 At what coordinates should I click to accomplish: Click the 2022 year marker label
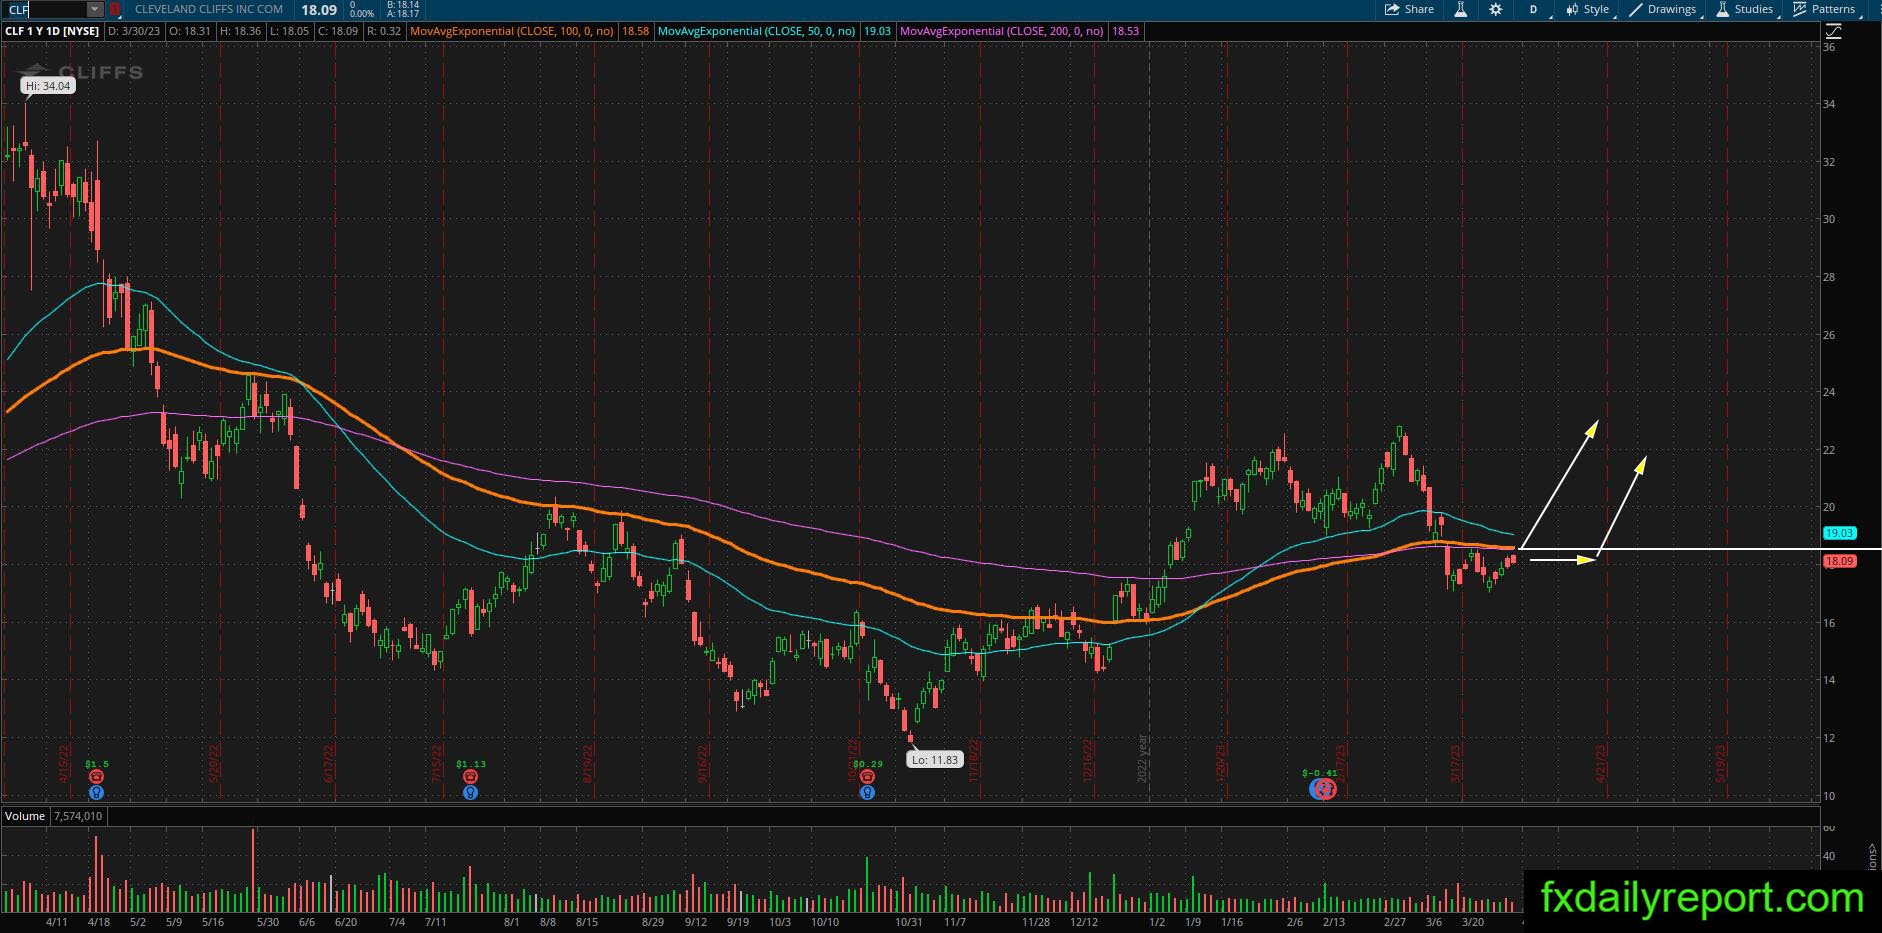click(x=1142, y=759)
